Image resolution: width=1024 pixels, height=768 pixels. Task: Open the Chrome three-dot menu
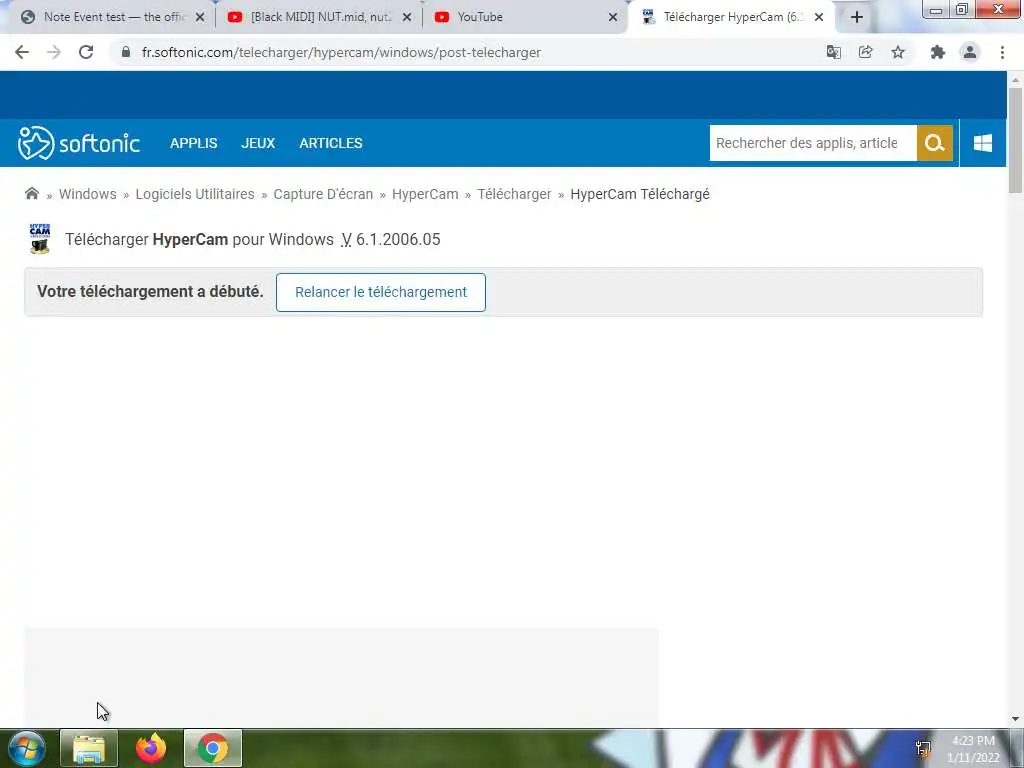click(x=1002, y=52)
